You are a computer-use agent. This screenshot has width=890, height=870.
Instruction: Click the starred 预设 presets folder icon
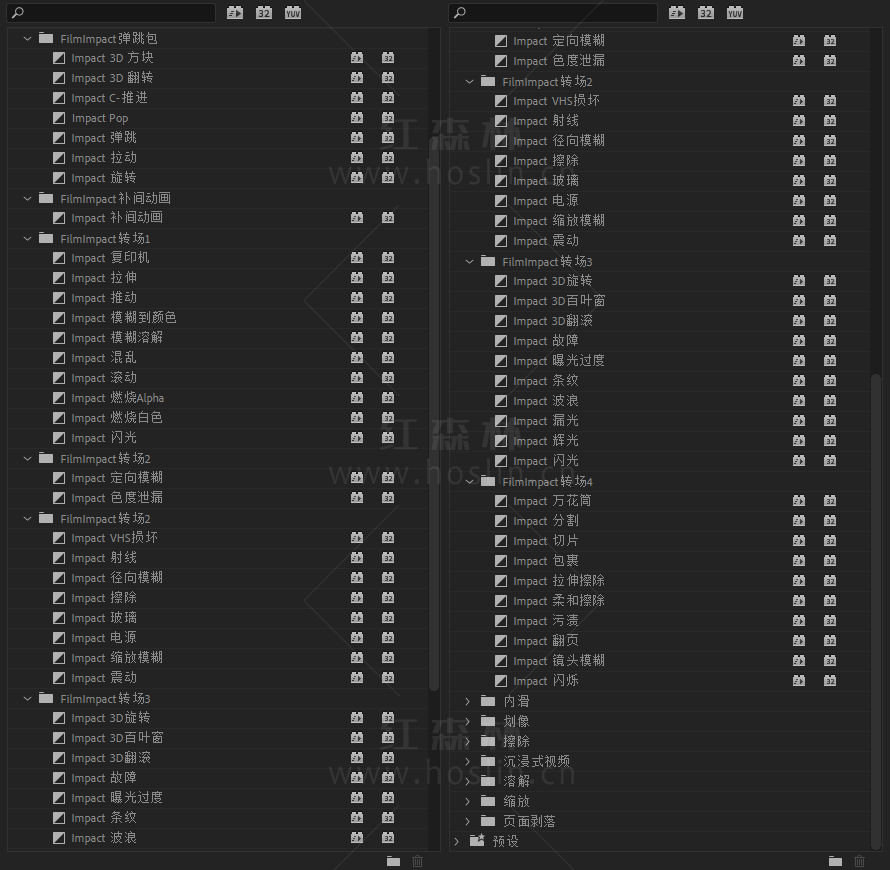point(477,840)
